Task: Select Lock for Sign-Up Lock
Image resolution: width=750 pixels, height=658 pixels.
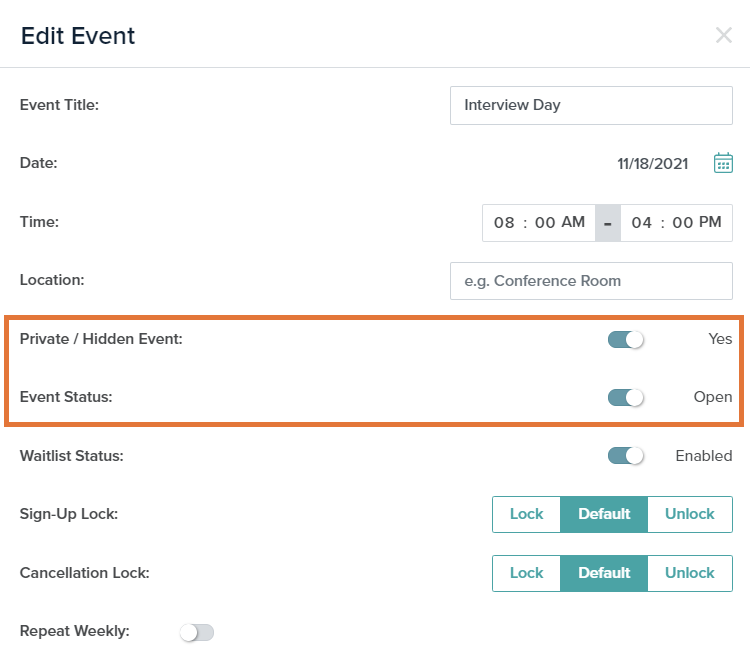Action: coord(526,514)
